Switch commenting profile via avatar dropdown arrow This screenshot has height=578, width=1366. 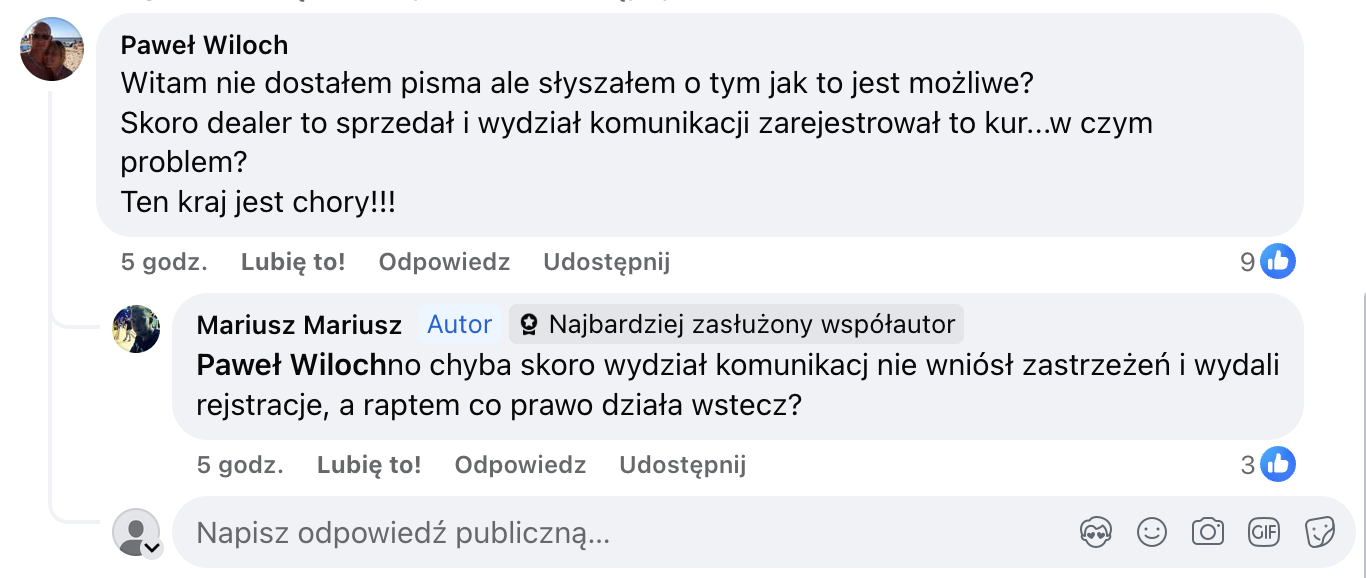pyautogui.click(x=152, y=548)
